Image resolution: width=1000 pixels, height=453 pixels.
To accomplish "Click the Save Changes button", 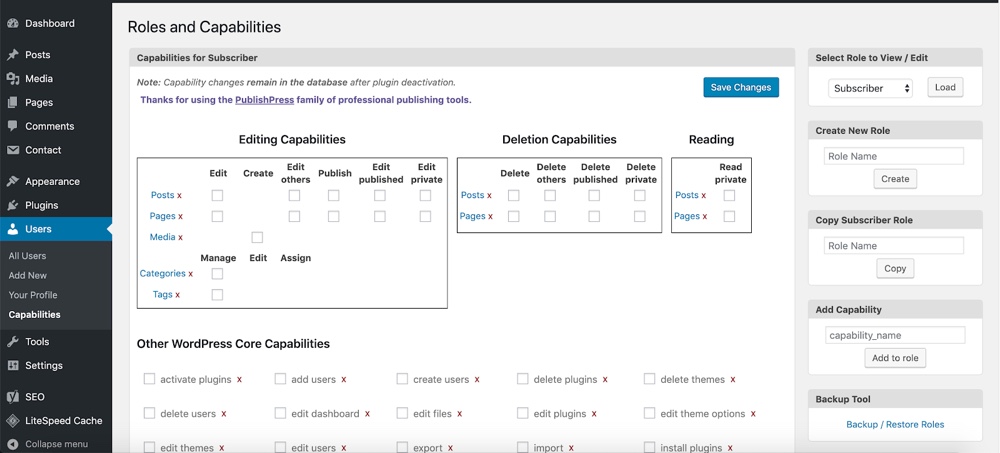I will (x=741, y=87).
